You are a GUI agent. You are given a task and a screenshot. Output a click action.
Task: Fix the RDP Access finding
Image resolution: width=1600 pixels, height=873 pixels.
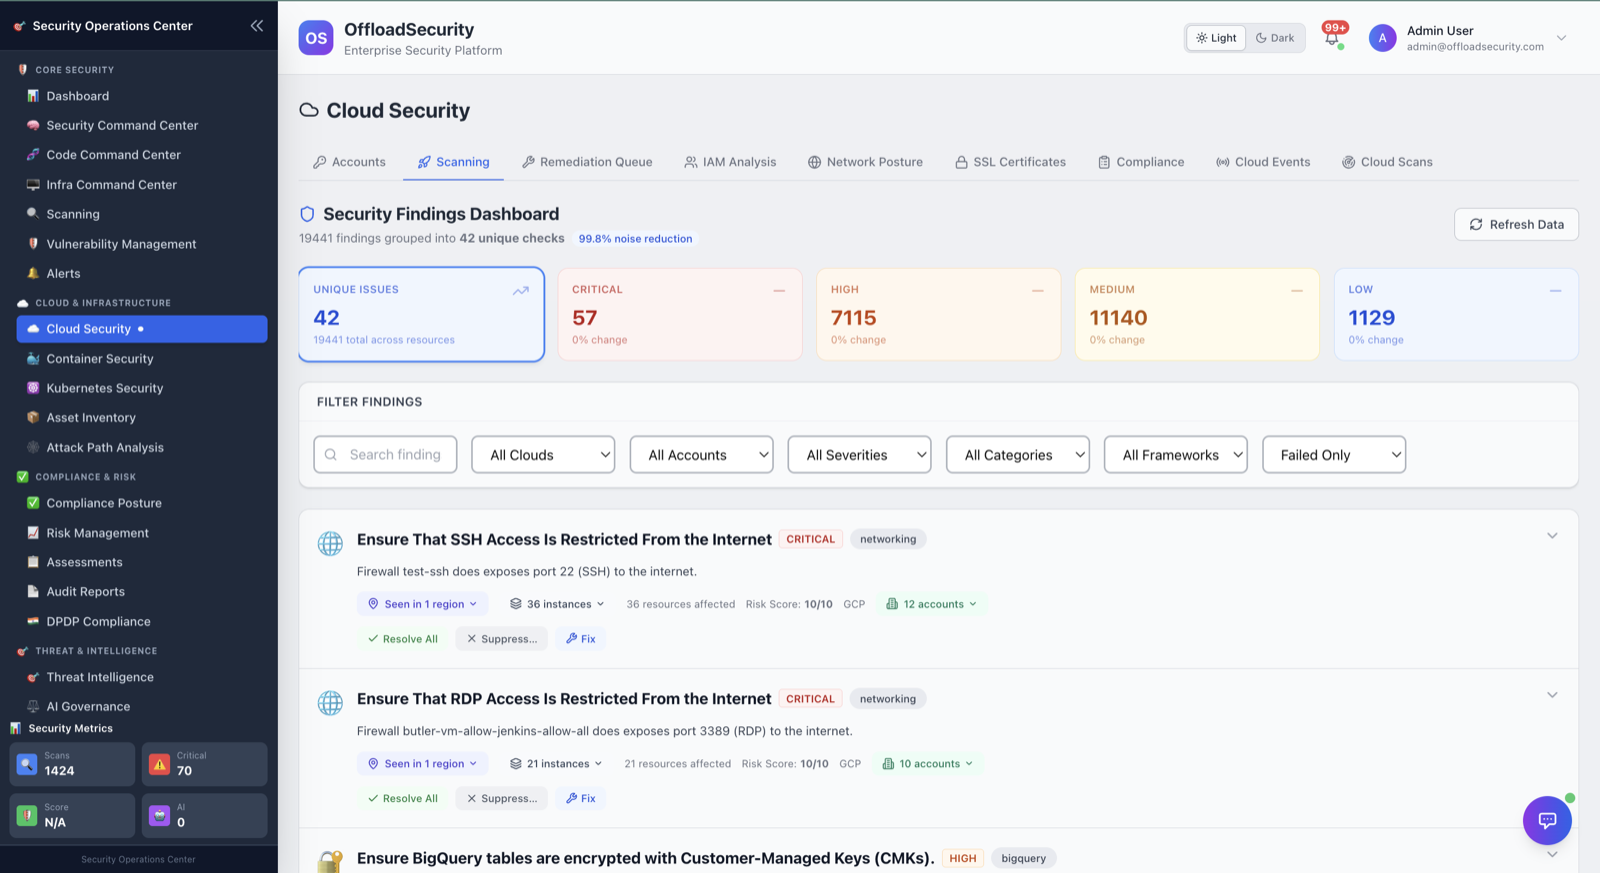(x=581, y=799)
